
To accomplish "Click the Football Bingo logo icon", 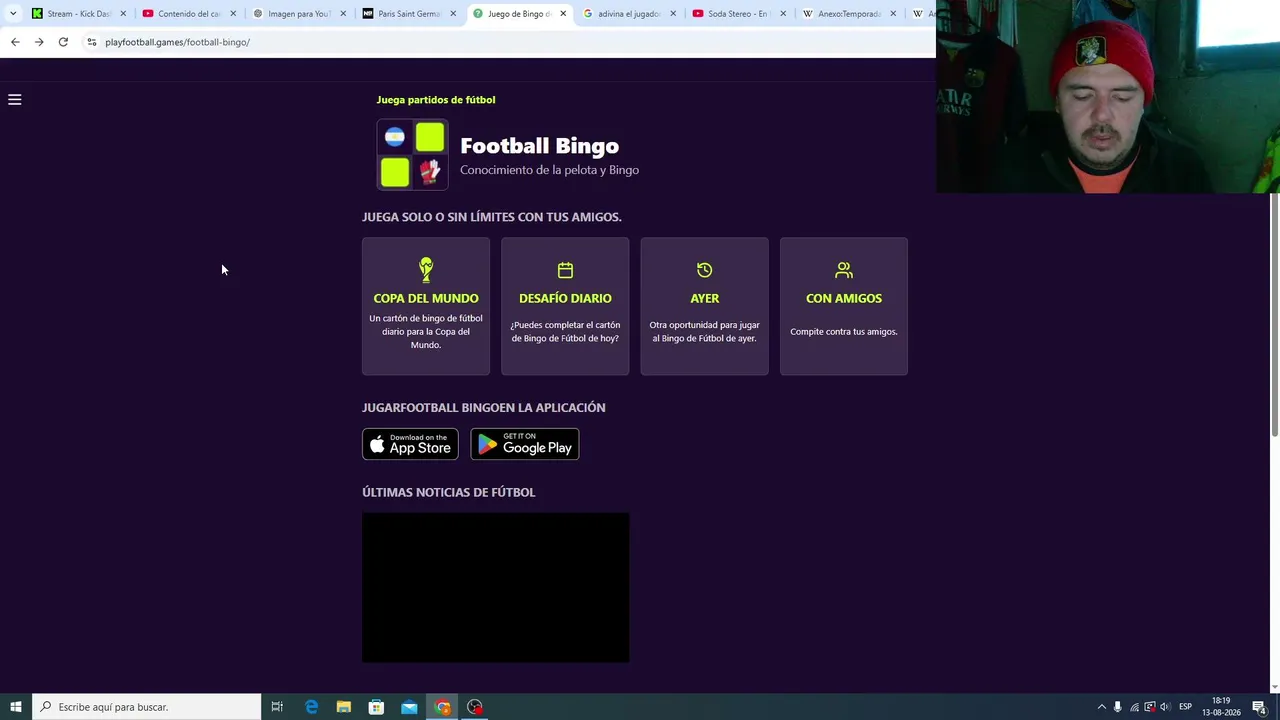I will click(412, 154).
